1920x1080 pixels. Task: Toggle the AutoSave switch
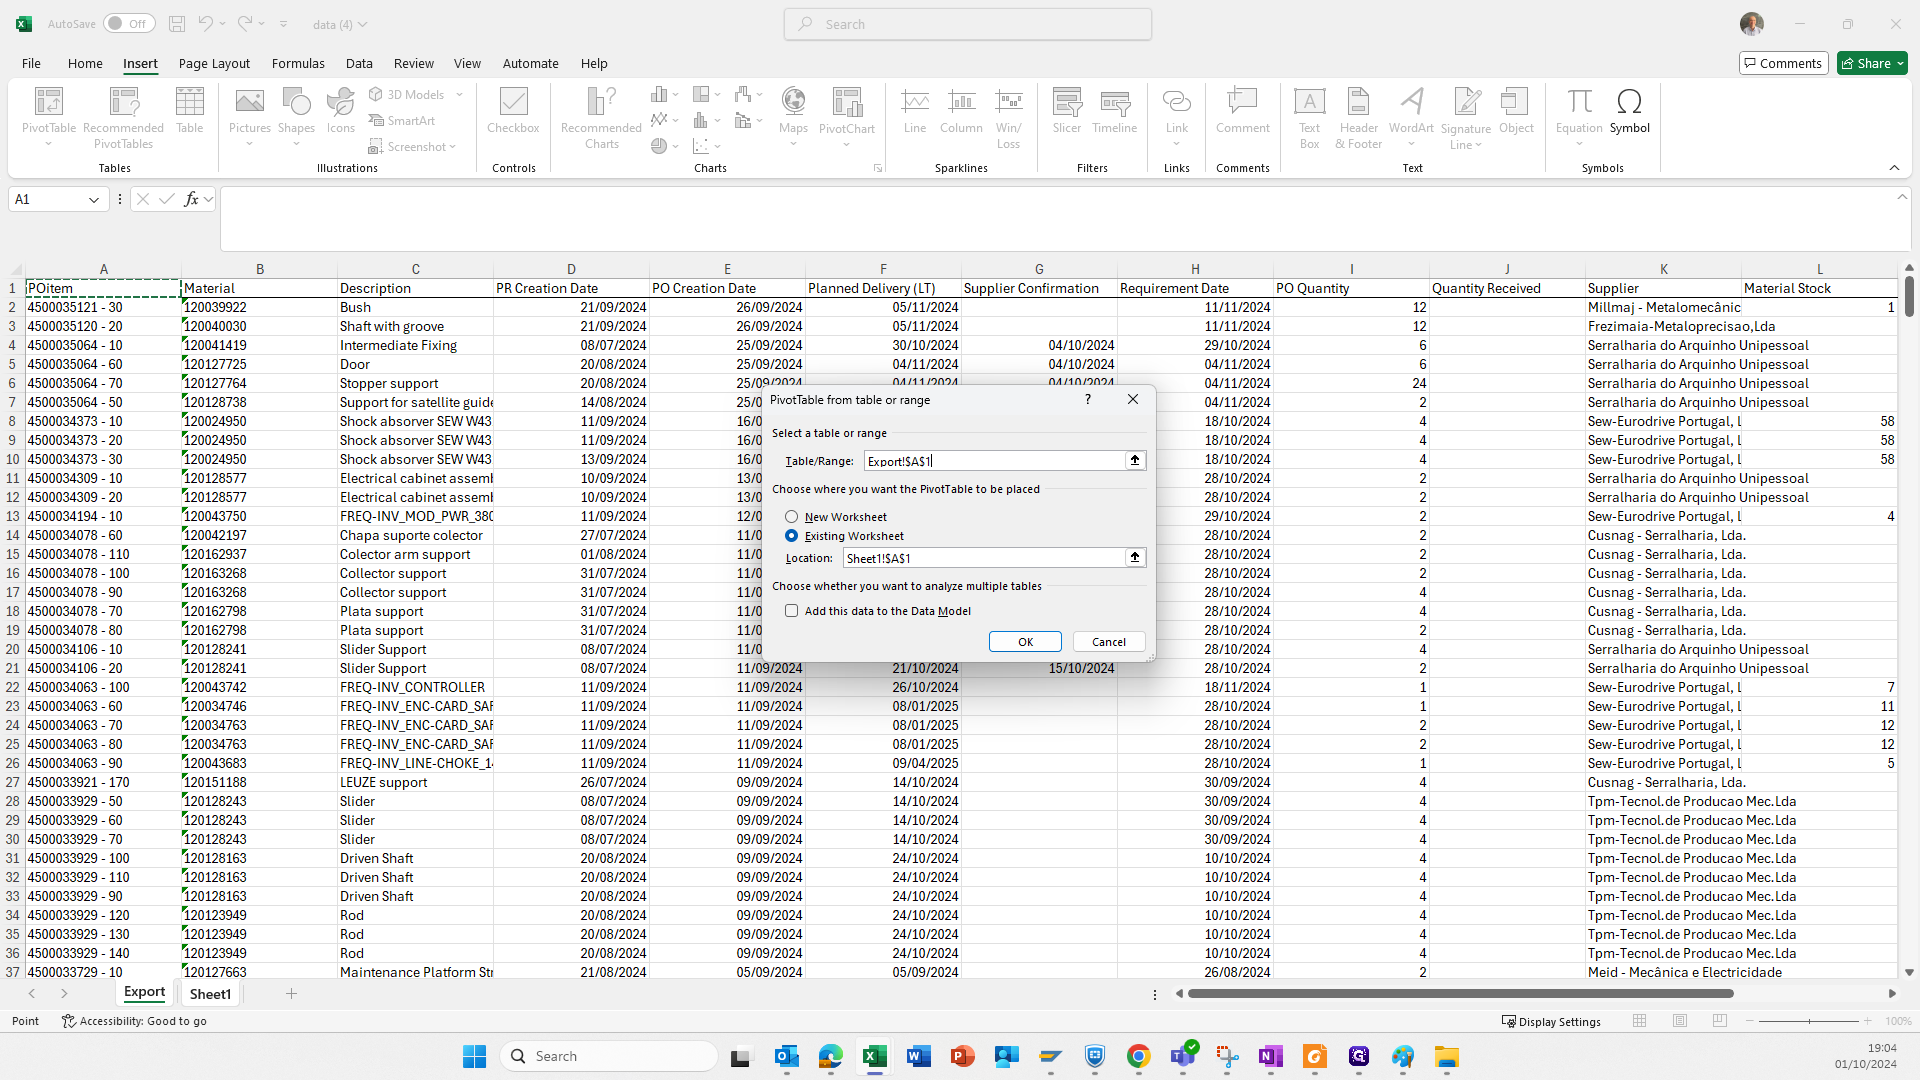(129, 24)
